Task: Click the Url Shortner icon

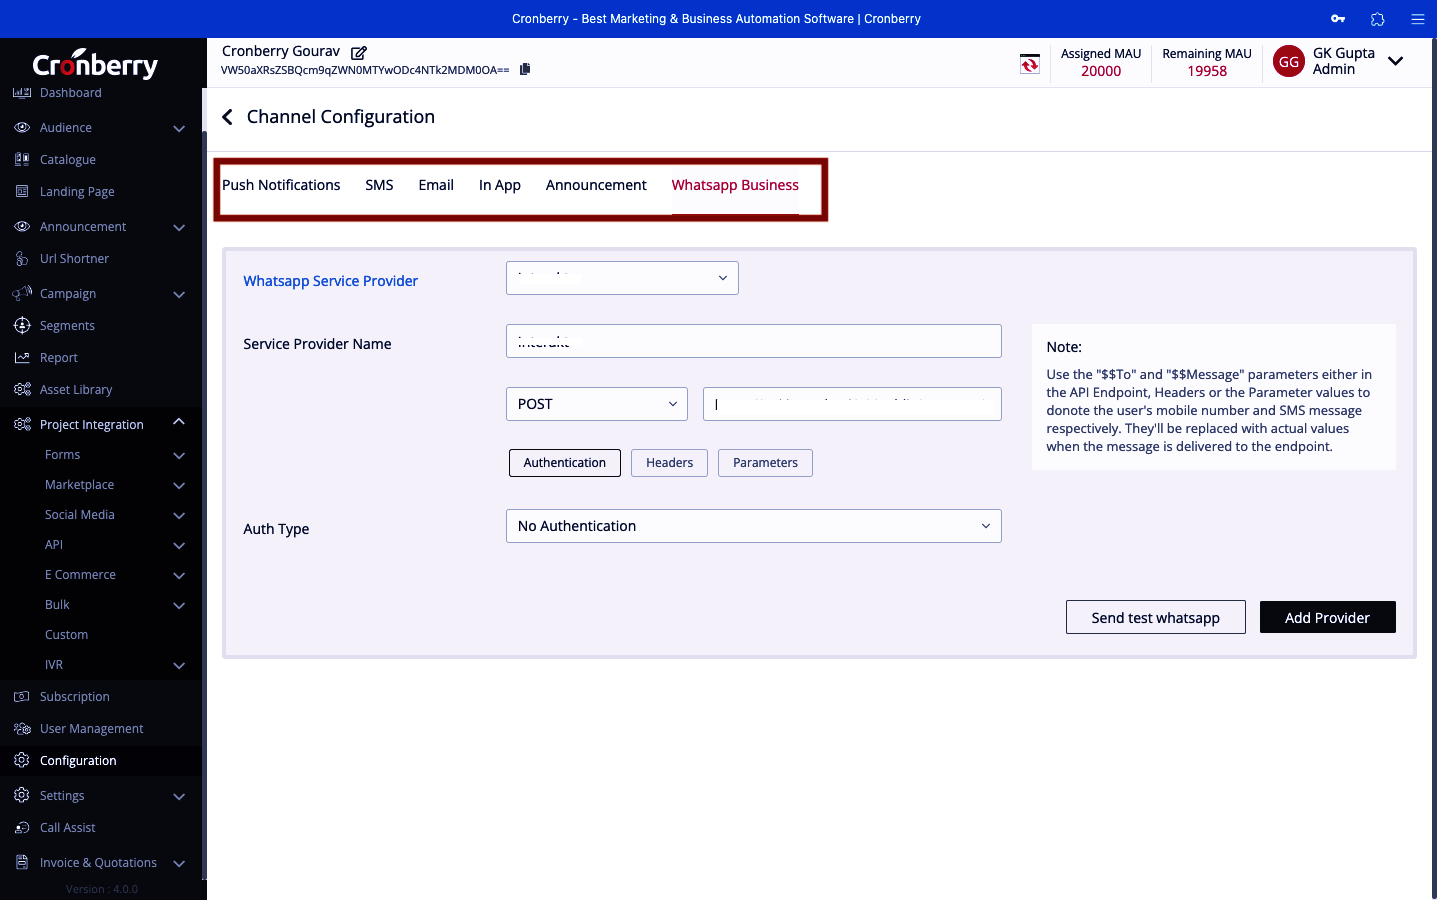Action: click(22, 259)
